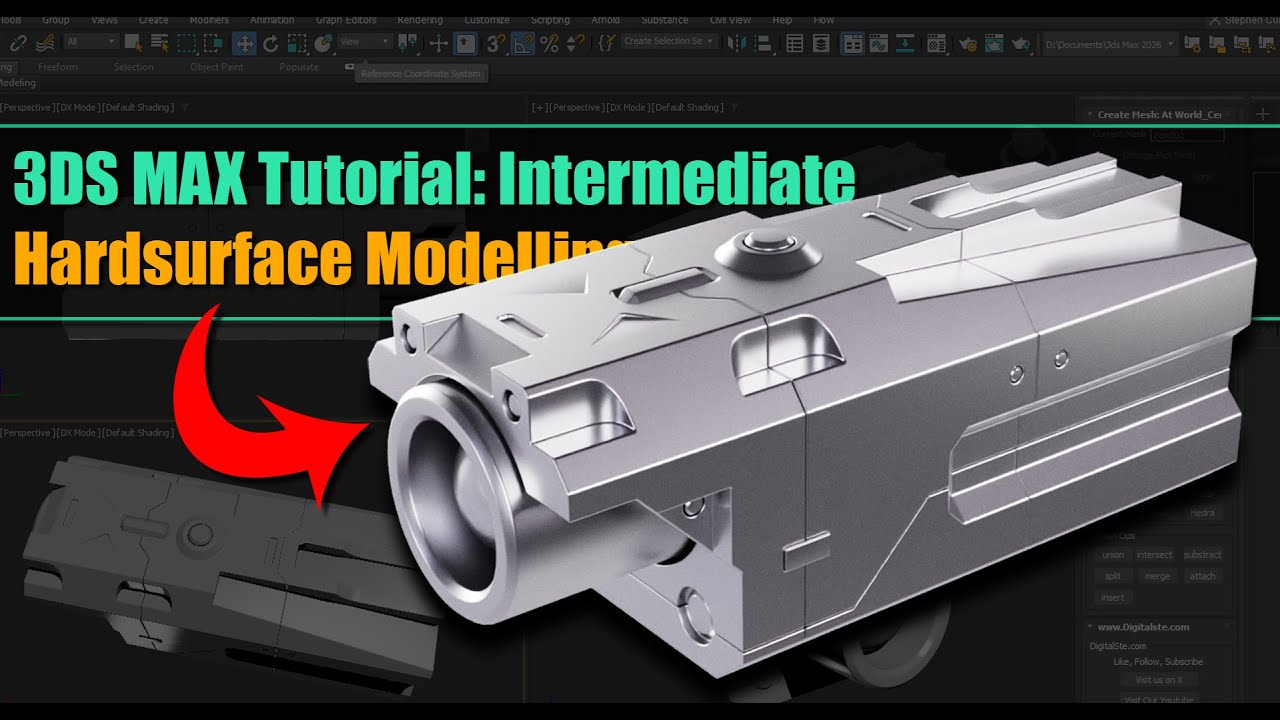Viewport: 1280px width, 720px height.
Task: Click the attach button
Action: click(x=1202, y=576)
